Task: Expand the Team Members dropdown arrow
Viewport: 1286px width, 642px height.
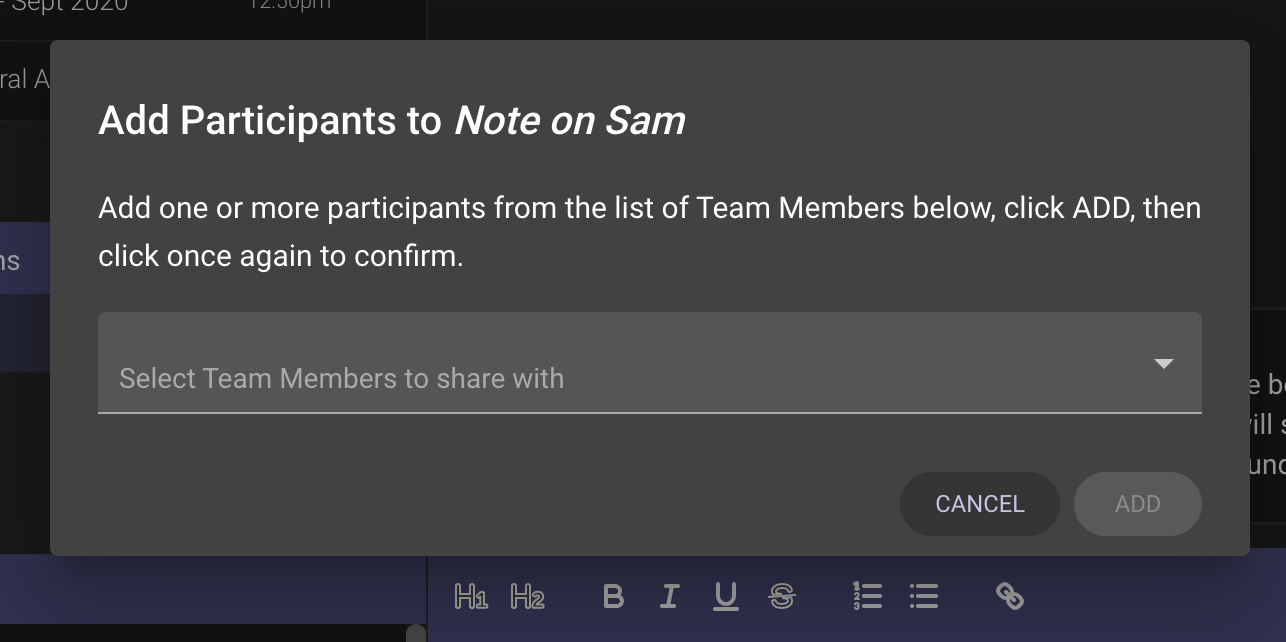Action: [x=1163, y=364]
